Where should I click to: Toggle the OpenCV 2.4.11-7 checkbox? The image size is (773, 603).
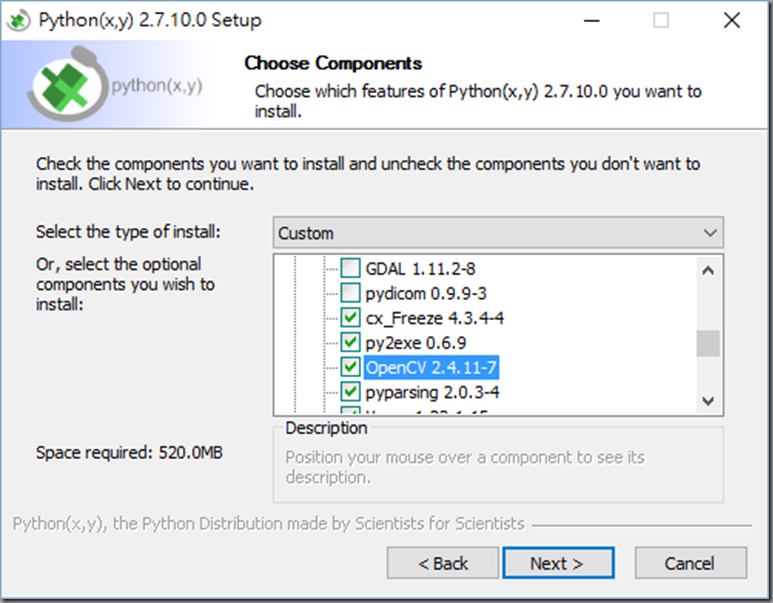[350, 367]
